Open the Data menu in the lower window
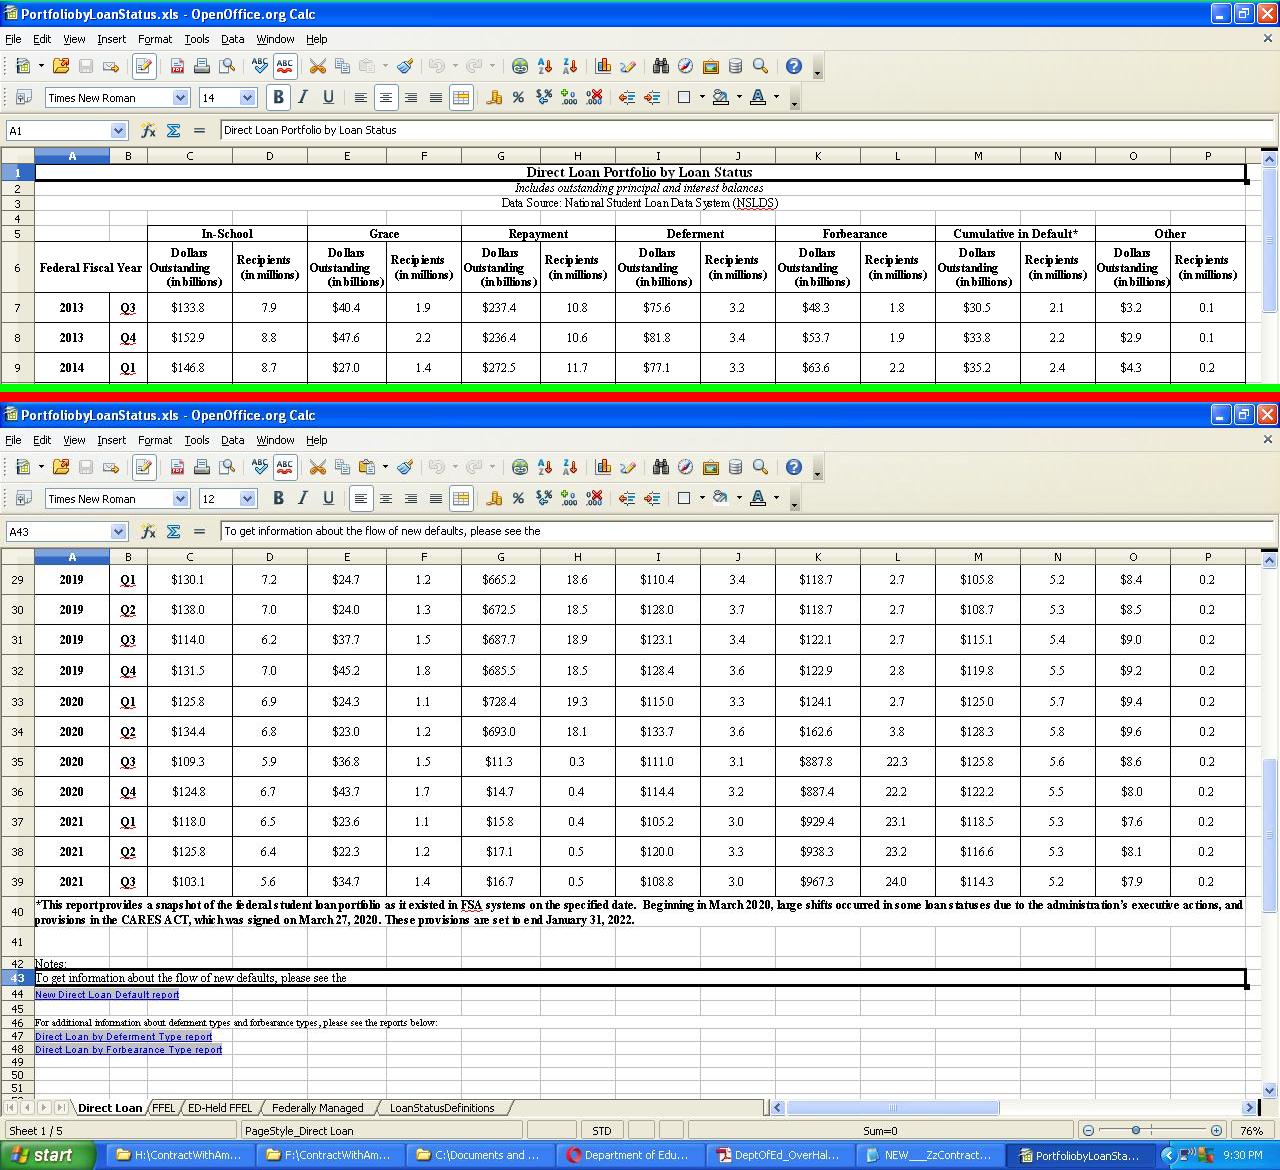 point(232,440)
